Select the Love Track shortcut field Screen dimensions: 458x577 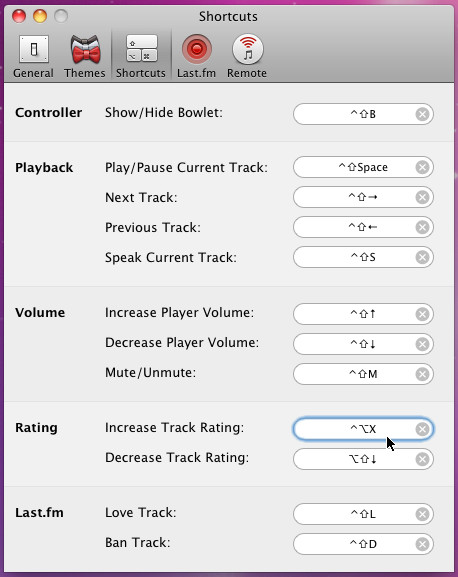tap(363, 514)
